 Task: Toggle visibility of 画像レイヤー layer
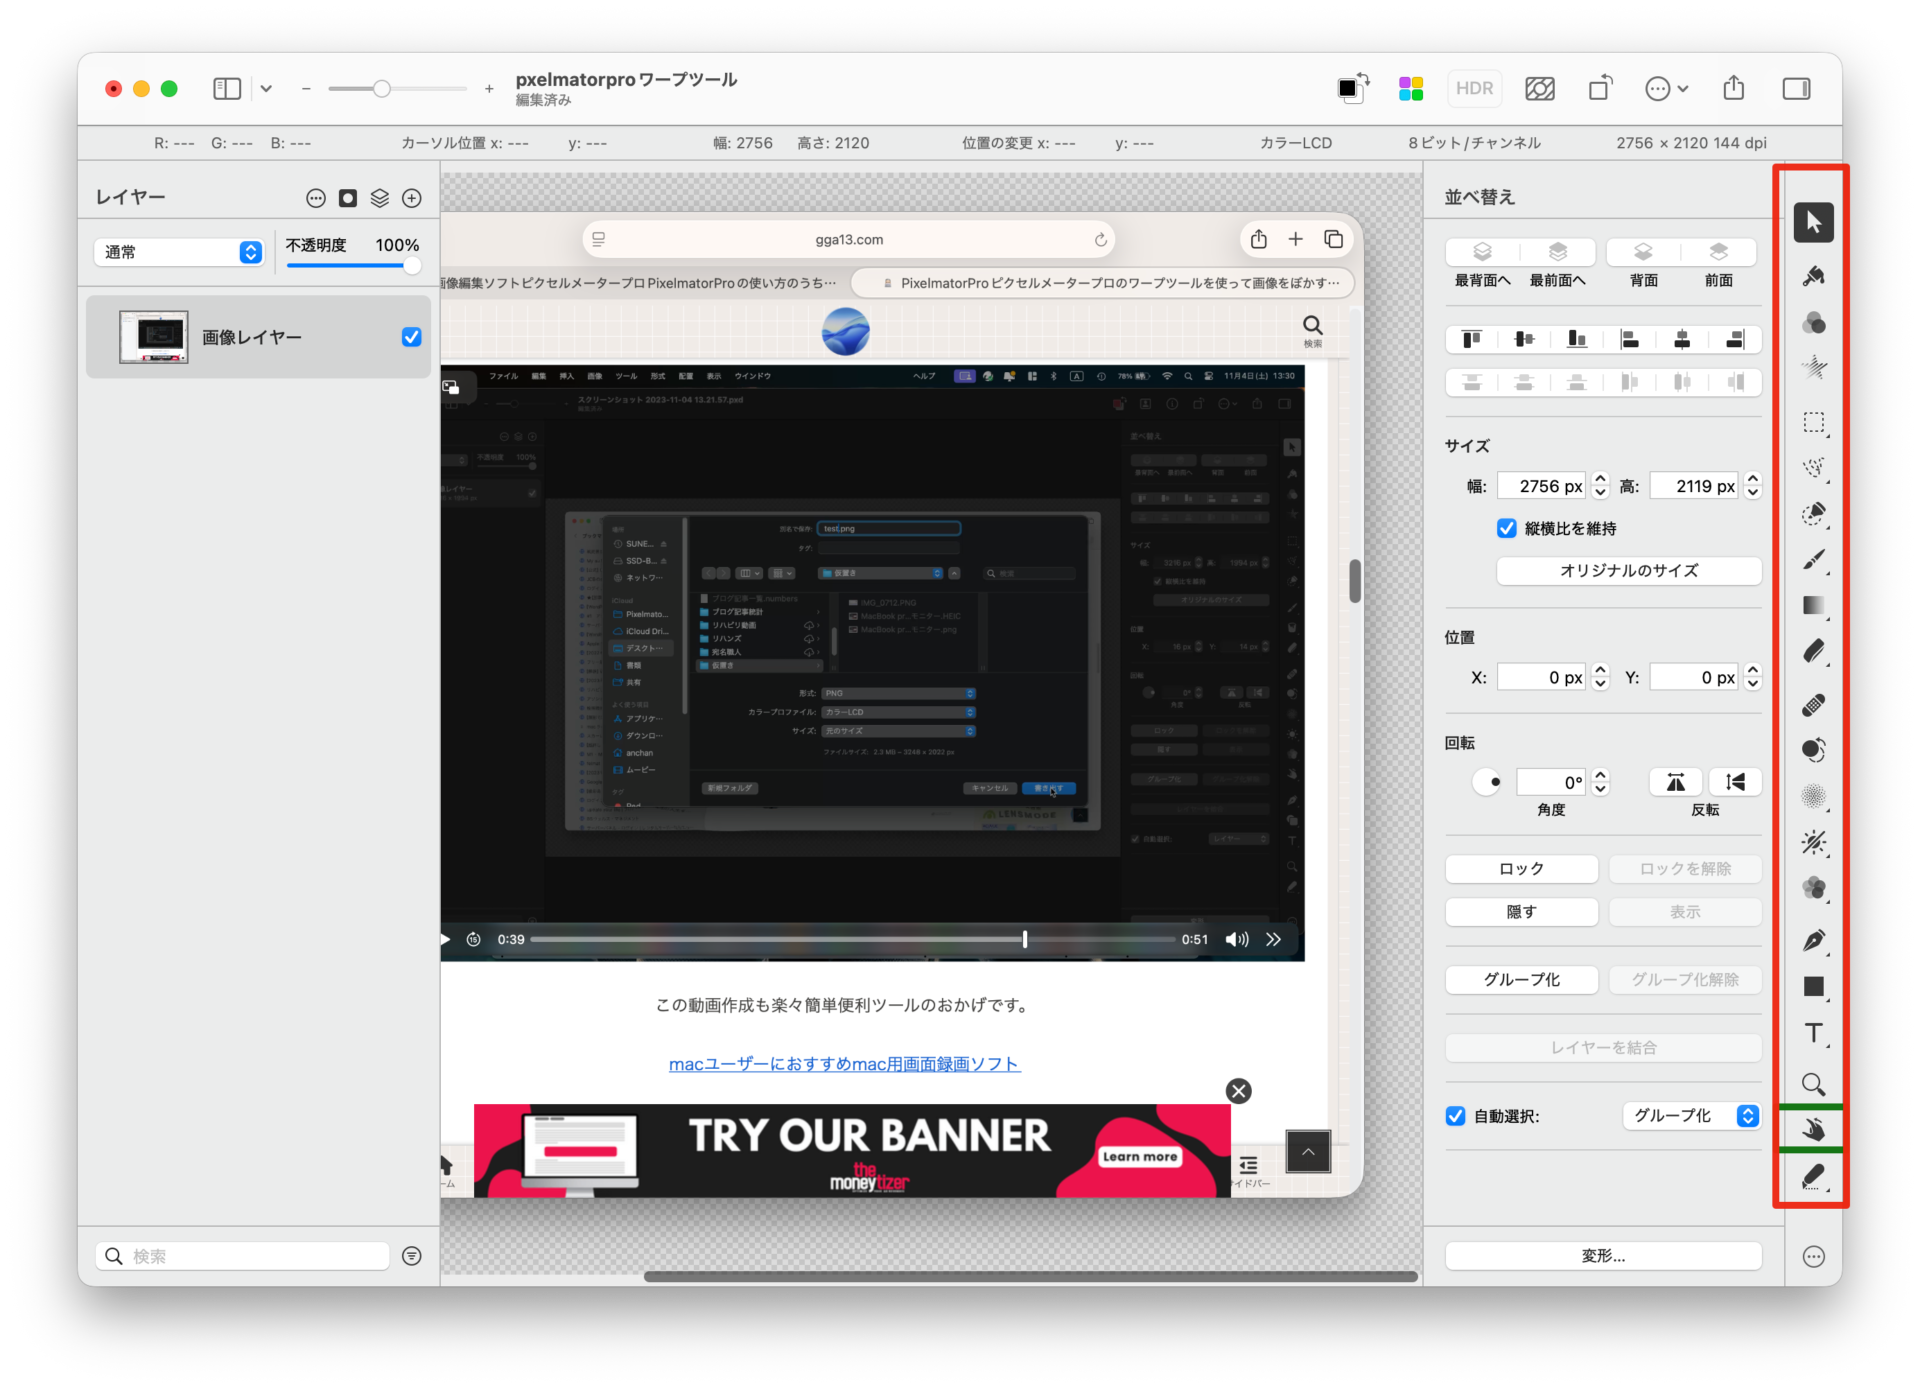(x=411, y=337)
